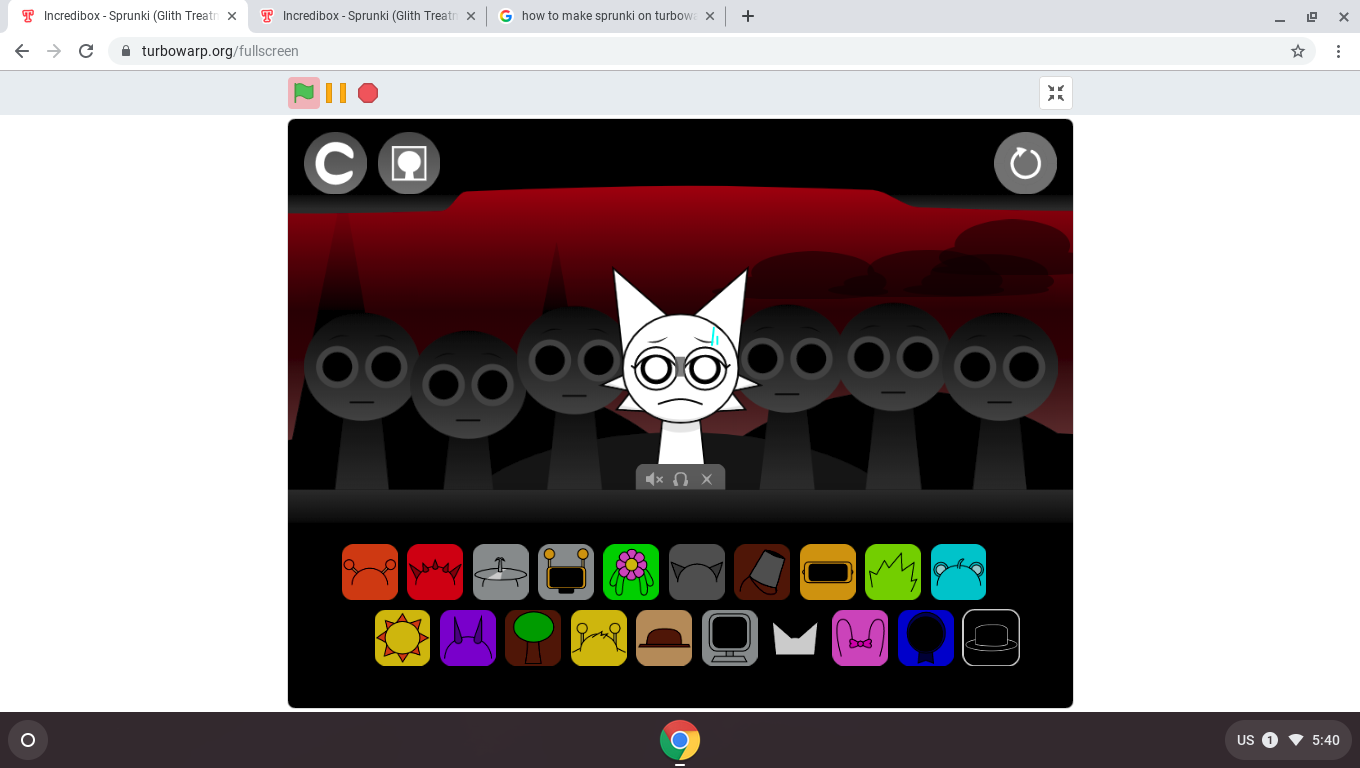The height and width of the screenshot is (768, 1360).
Task: Open Chrome three-dot menu
Action: 1338,51
